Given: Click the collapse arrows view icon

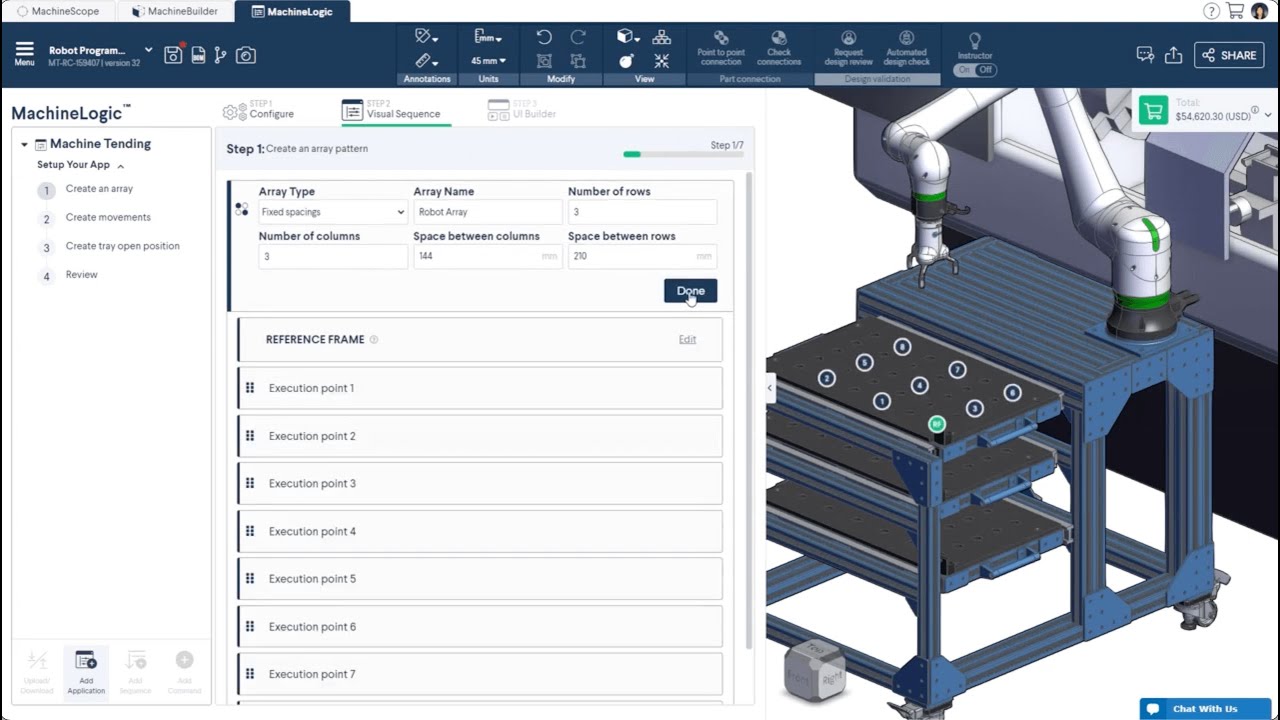Looking at the screenshot, I should point(661,61).
